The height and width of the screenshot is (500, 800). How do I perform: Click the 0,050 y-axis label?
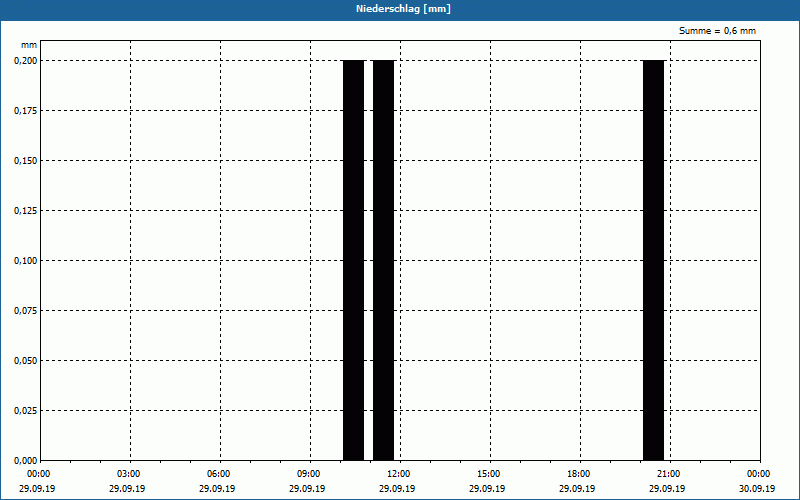pos(25,361)
